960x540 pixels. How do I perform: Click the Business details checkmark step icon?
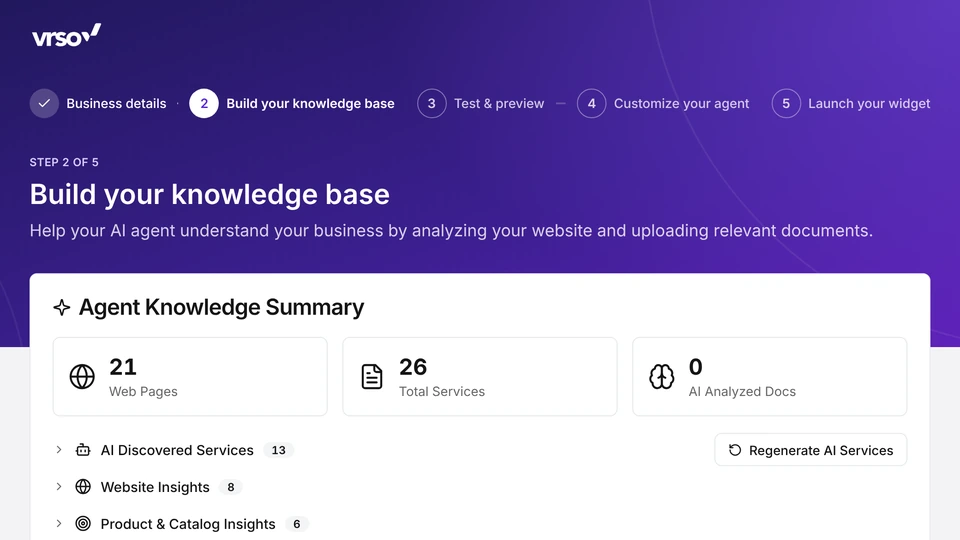coord(44,103)
